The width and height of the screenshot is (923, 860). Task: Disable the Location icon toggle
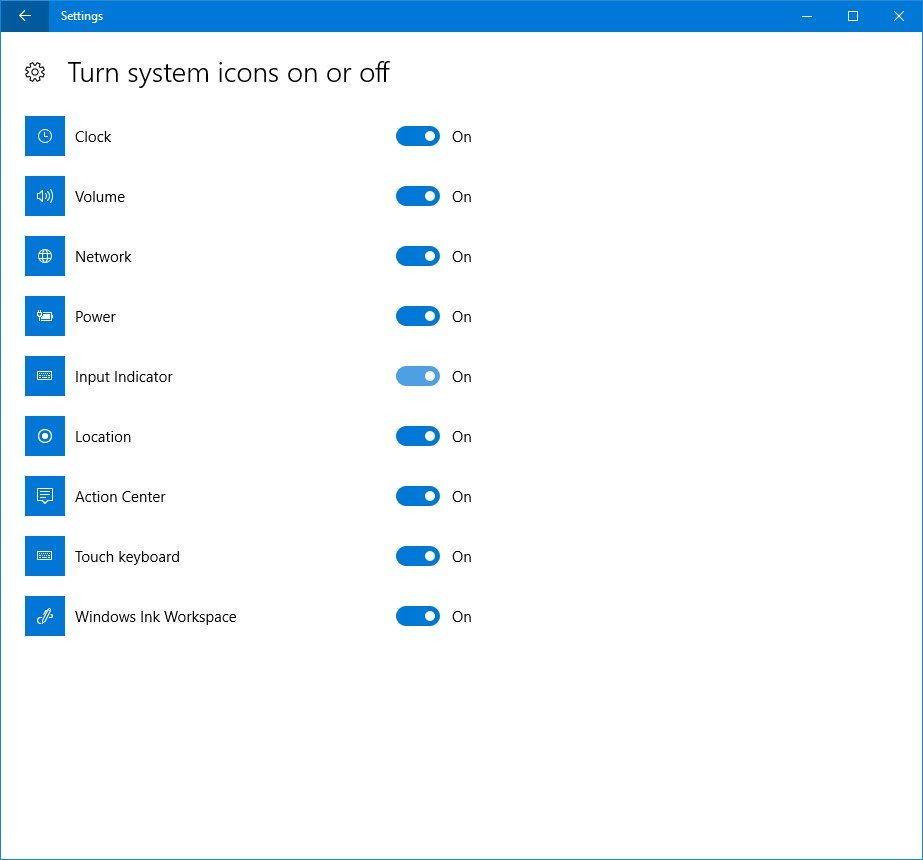pos(417,436)
